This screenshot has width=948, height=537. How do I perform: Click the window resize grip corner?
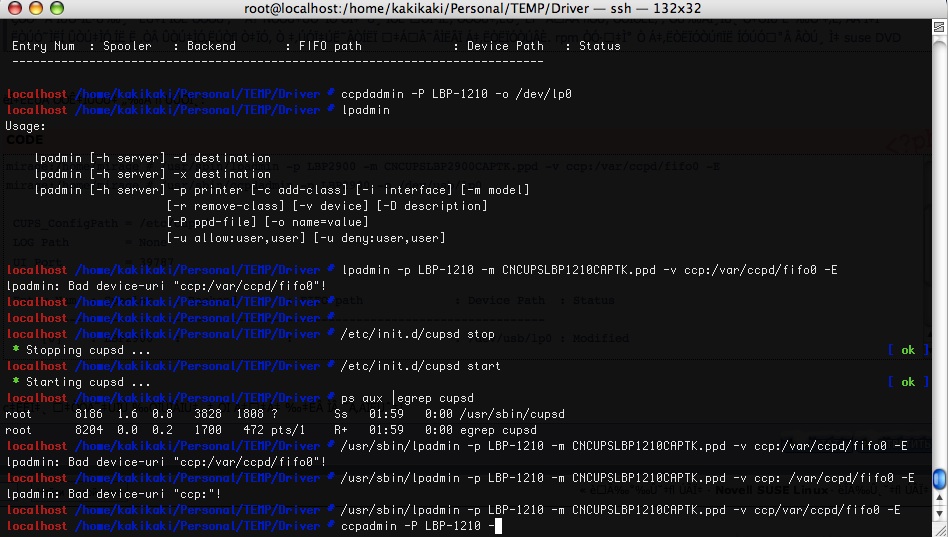click(x=939, y=530)
